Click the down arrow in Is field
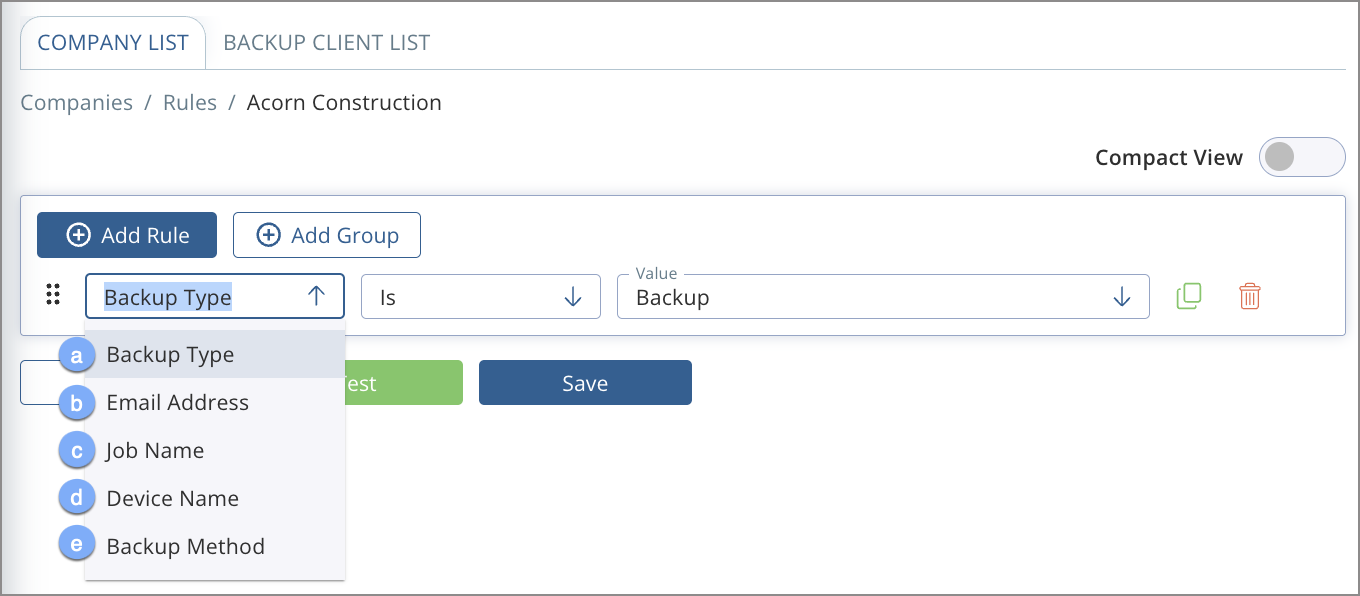The height and width of the screenshot is (596, 1360). tap(573, 297)
